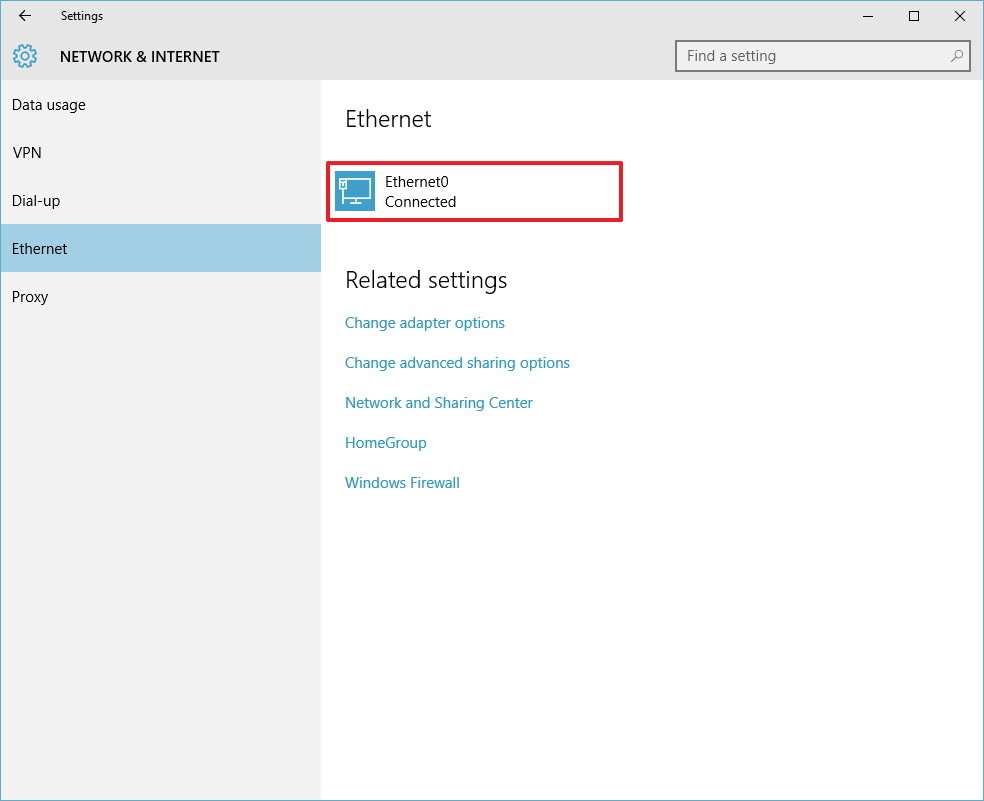Open VPN settings from sidebar
Viewport: 984px width, 801px height.
point(27,152)
